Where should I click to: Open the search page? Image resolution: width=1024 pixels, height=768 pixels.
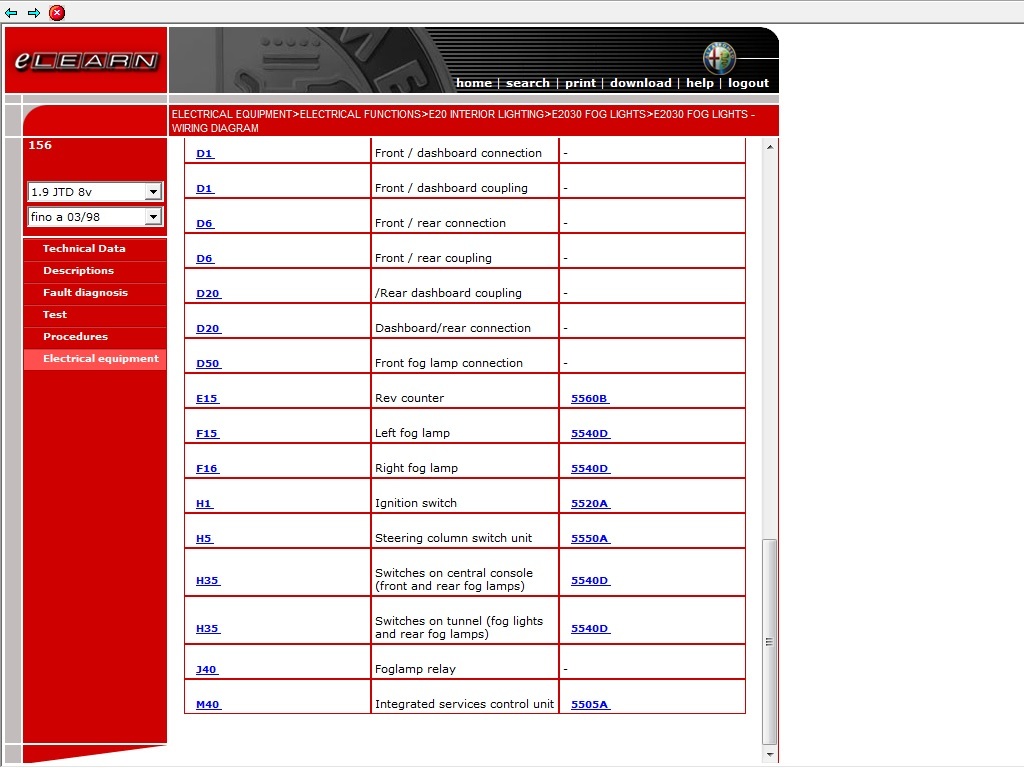(528, 83)
